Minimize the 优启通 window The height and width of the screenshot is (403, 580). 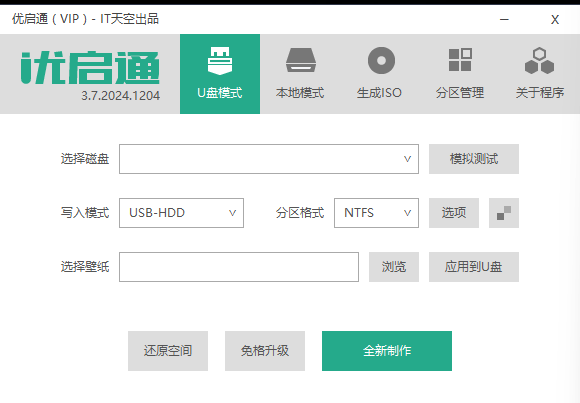pyautogui.click(x=504, y=19)
